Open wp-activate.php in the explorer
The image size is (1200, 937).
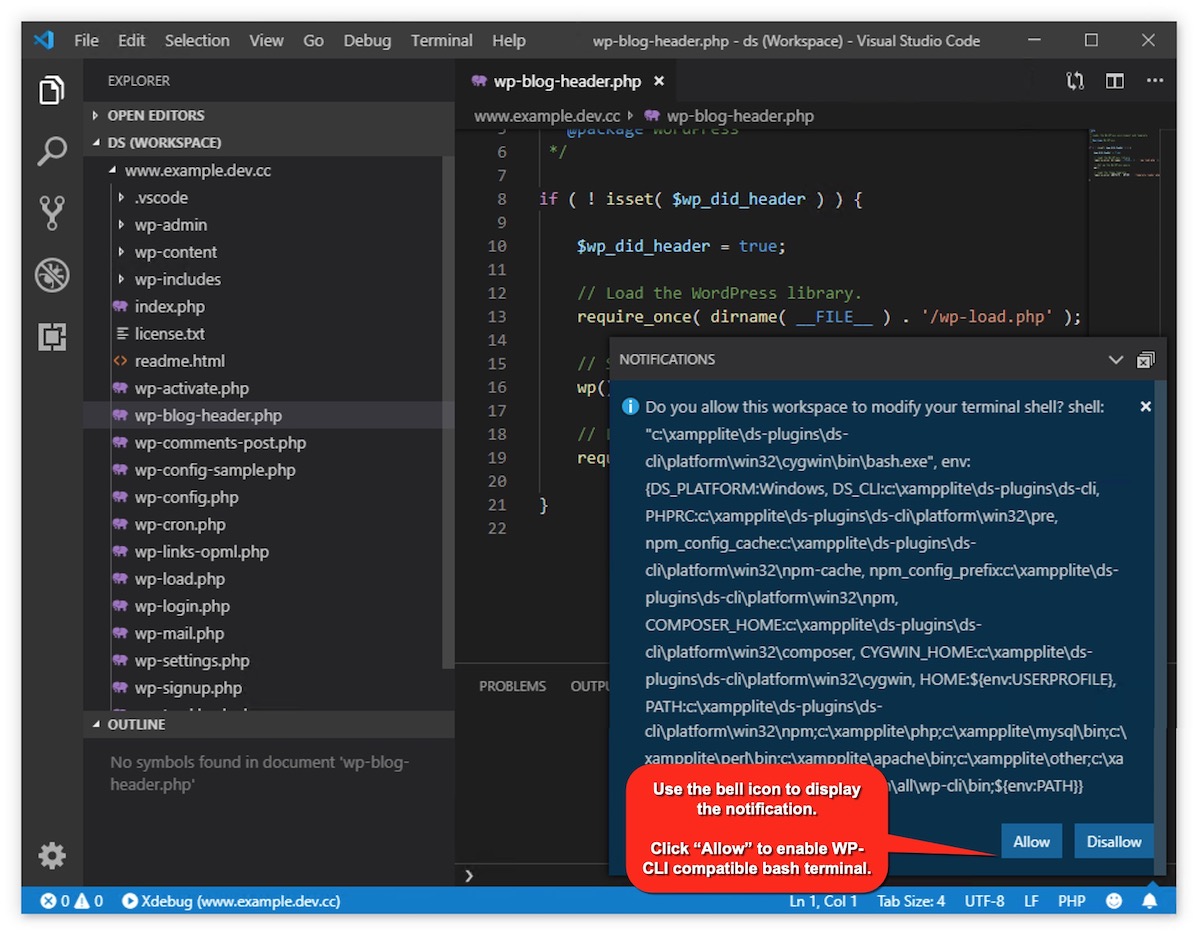[192, 388]
